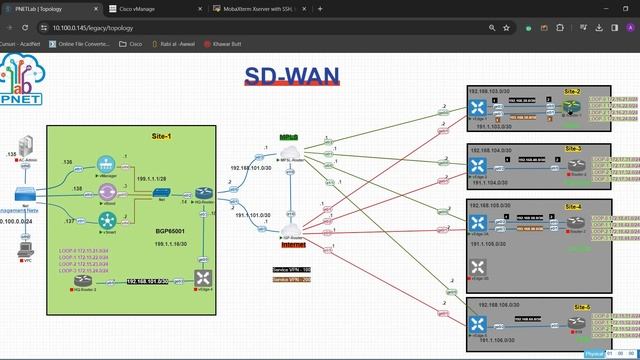
Task: Open the Rabi al-Awwal bookmark
Action: (x=173, y=44)
